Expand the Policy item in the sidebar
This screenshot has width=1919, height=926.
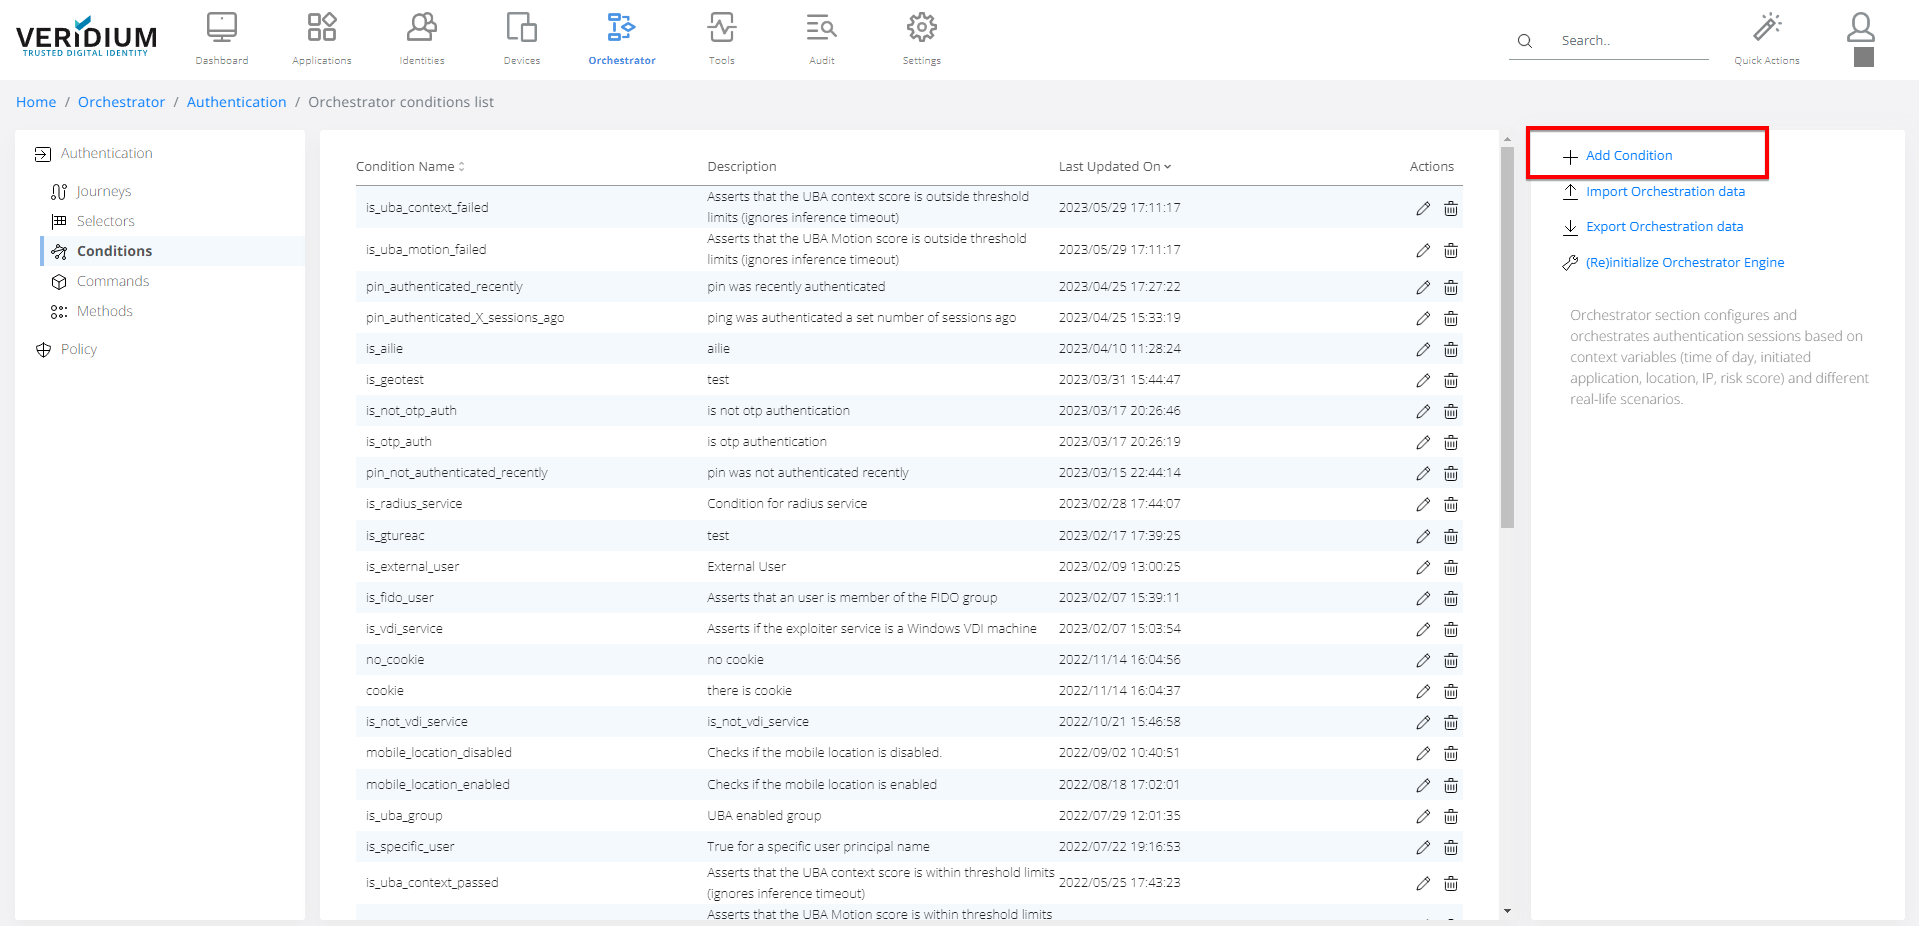(78, 349)
